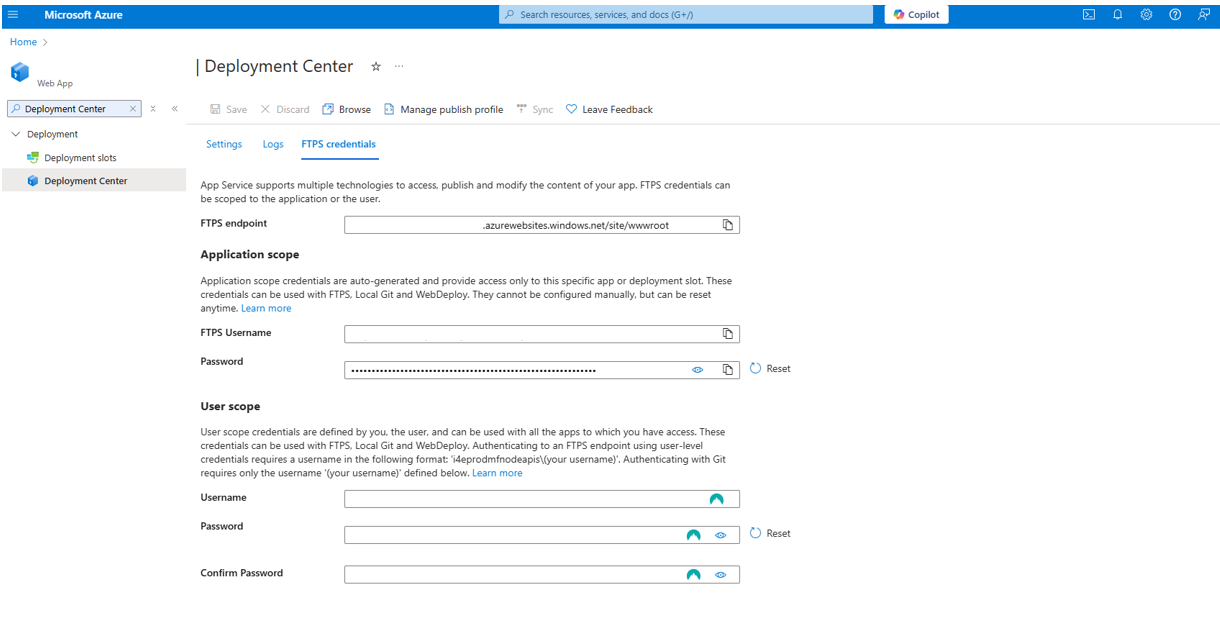Collapse the Deployment tree group
1220x640 pixels.
click(x=15, y=134)
